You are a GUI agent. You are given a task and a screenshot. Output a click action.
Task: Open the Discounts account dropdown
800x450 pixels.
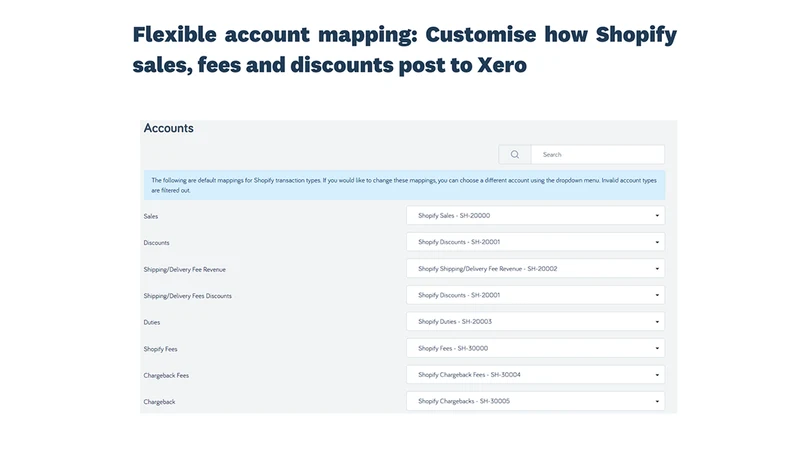tap(535, 242)
